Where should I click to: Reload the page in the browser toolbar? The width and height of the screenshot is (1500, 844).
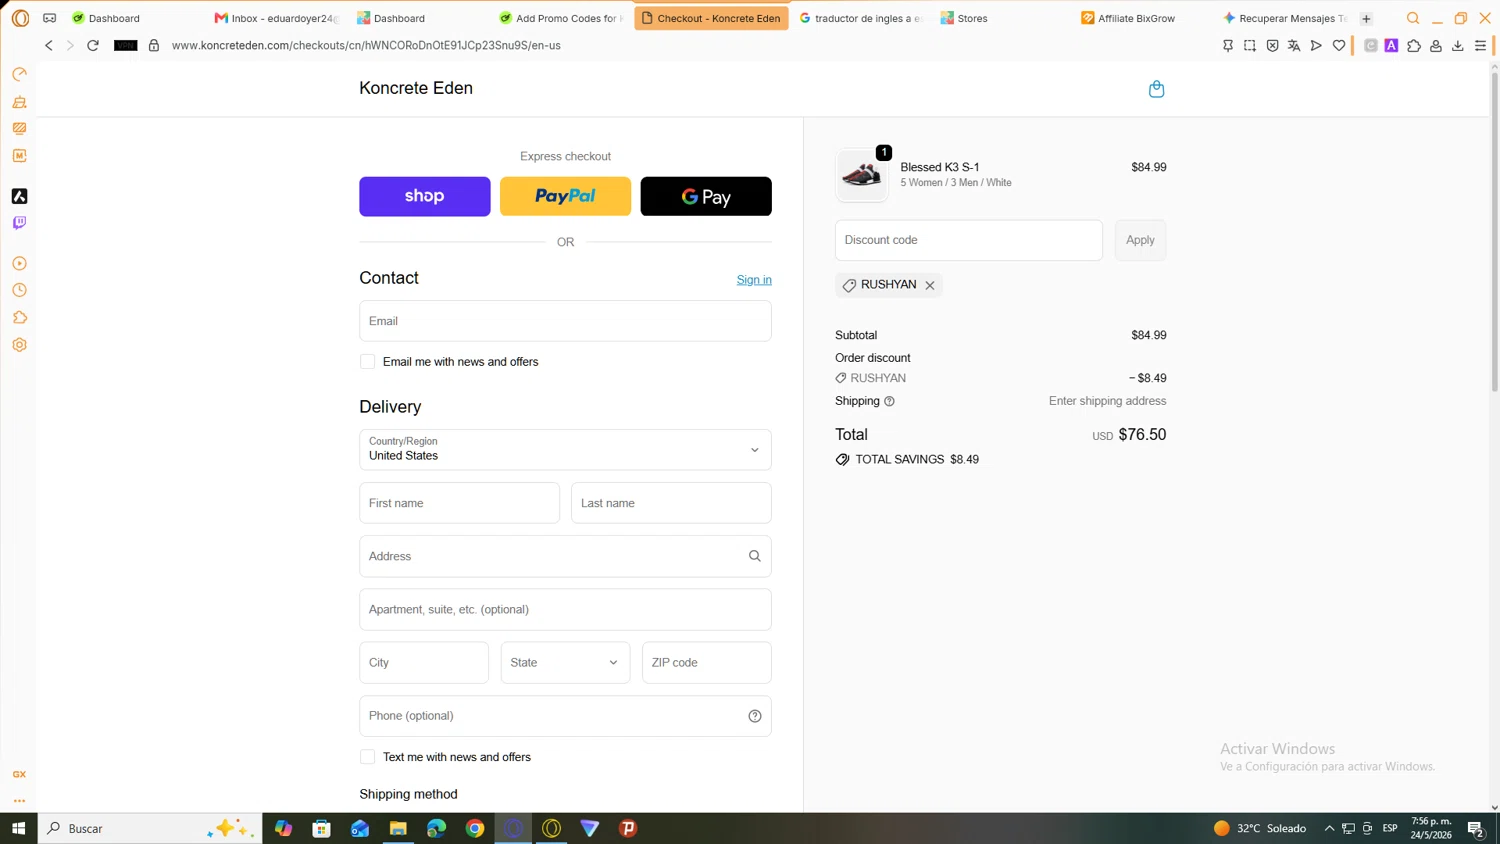[x=93, y=45]
